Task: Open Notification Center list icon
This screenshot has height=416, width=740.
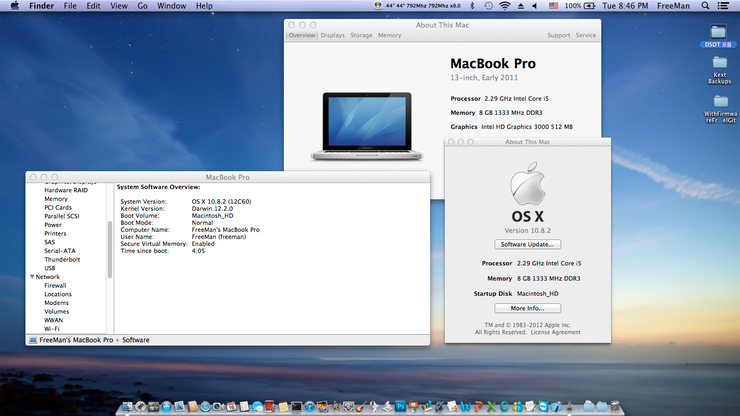Action: pyautogui.click(x=723, y=6)
